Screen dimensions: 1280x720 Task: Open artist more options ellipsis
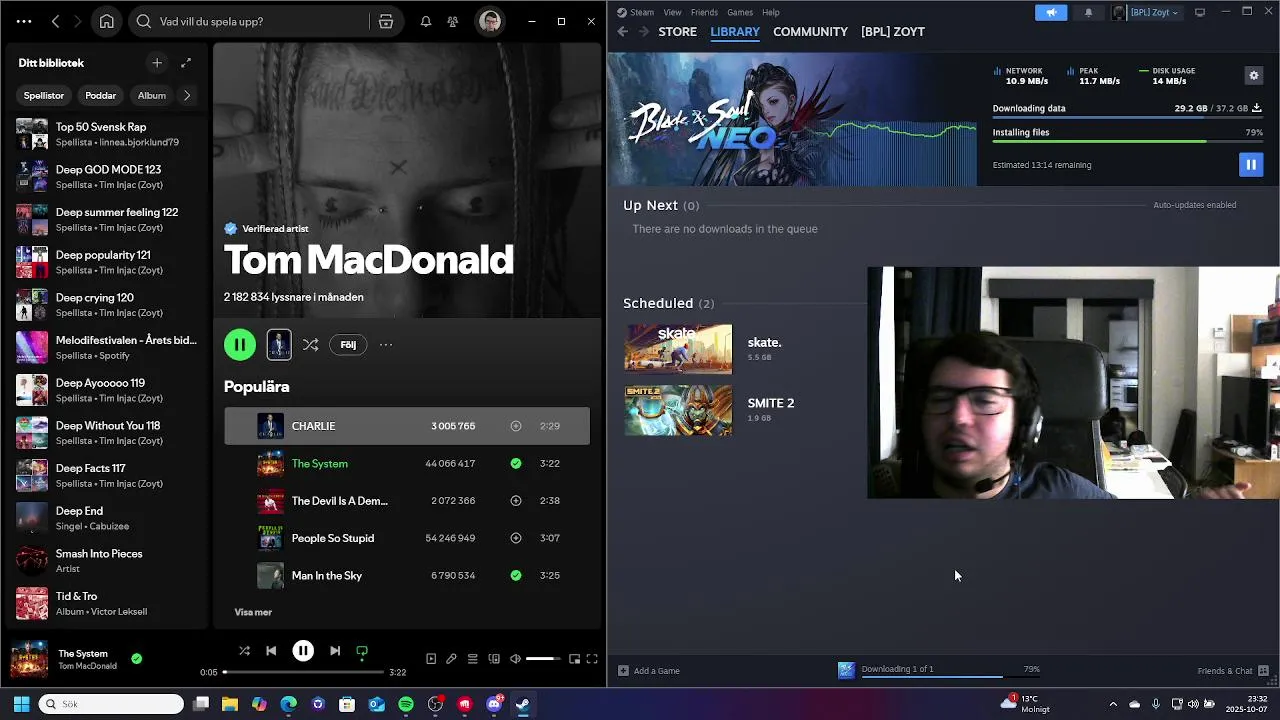click(x=386, y=345)
